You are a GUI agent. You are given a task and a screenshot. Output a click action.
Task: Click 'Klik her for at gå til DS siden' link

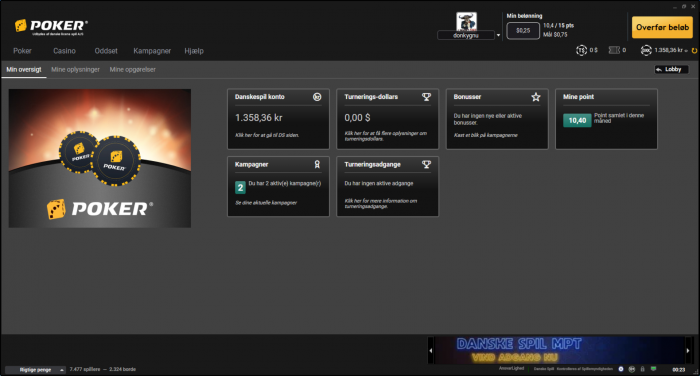[267, 135]
